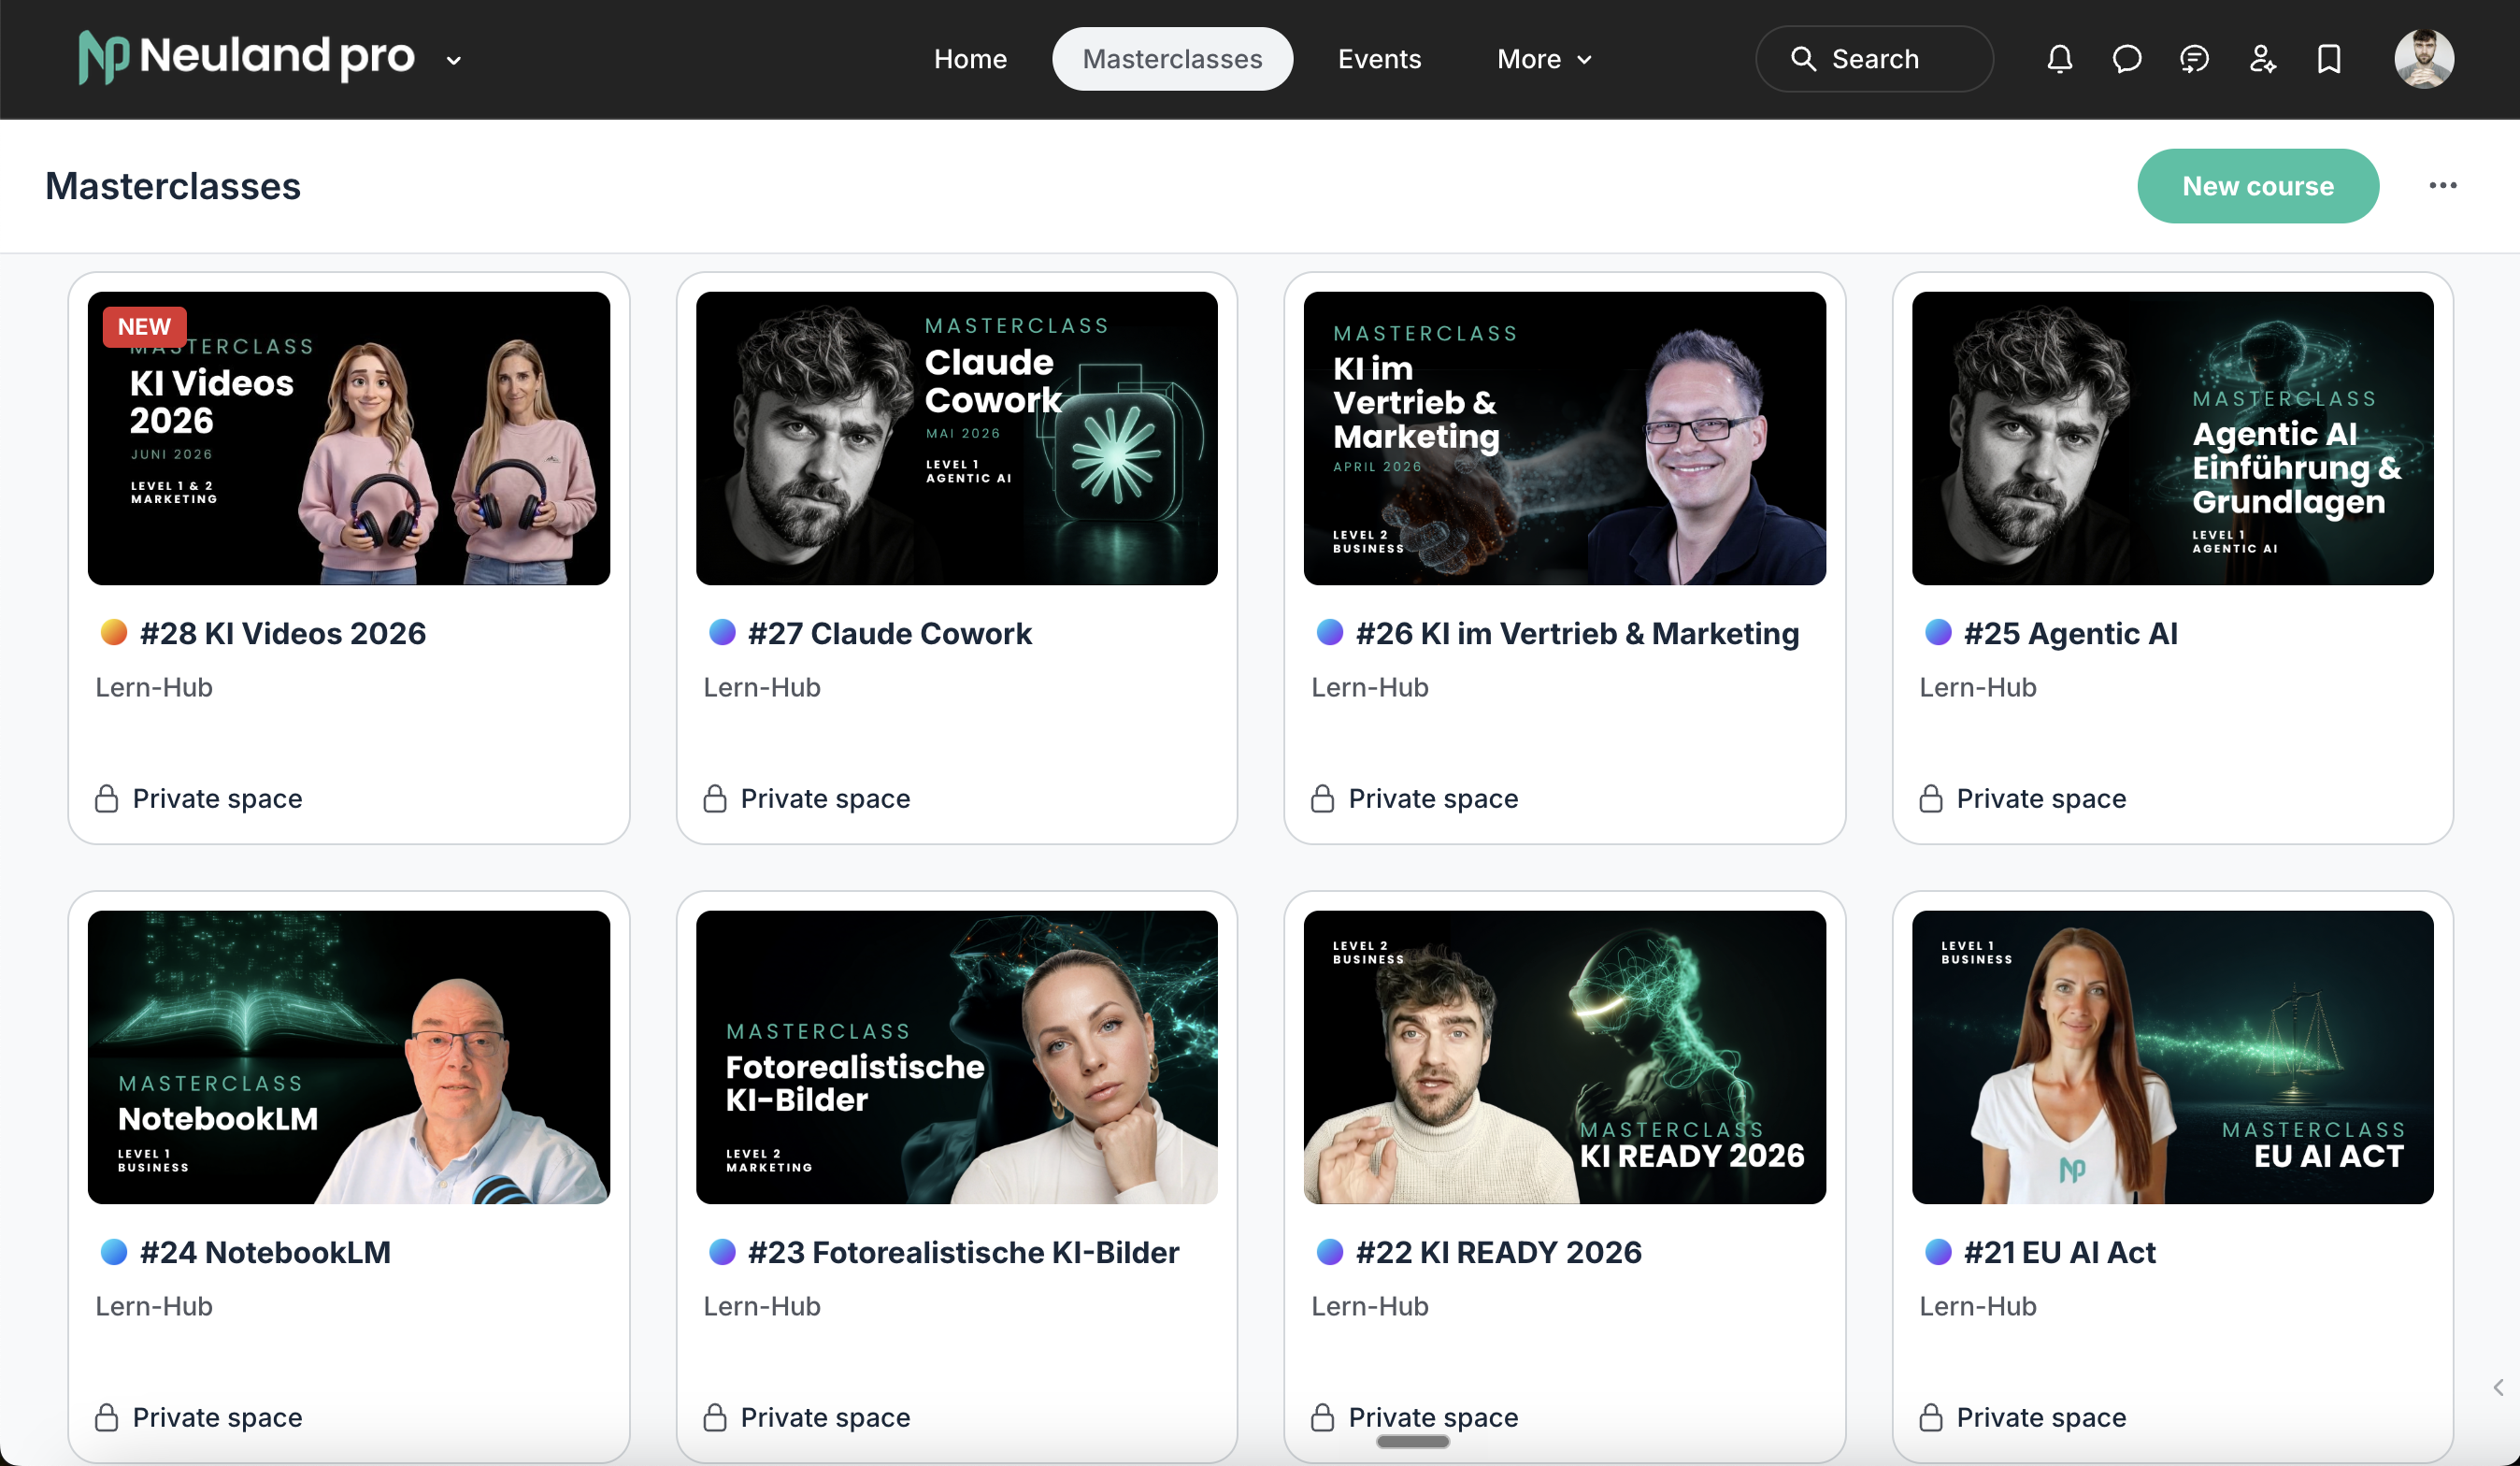Click the orange dot beside #28 KI Videos 2026
Image resolution: width=2520 pixels, height=1466 pixels.
coord(114,632)
